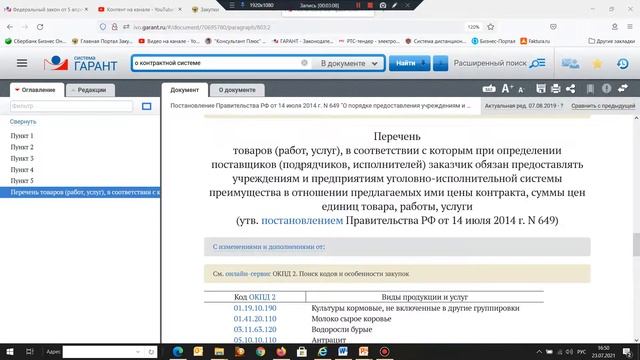640x360 pixels.
Task: Switch to the Закупки browser tab
Action: pyautogui.click(x=208, y=9)
